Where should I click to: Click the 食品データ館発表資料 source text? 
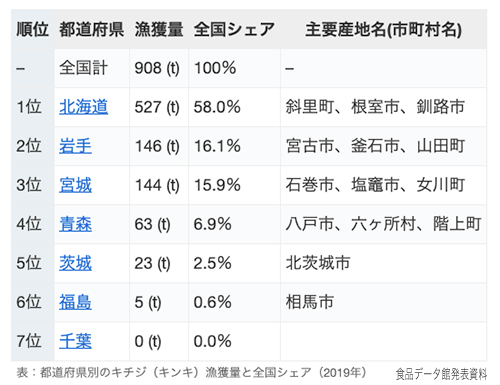[441, 374]
